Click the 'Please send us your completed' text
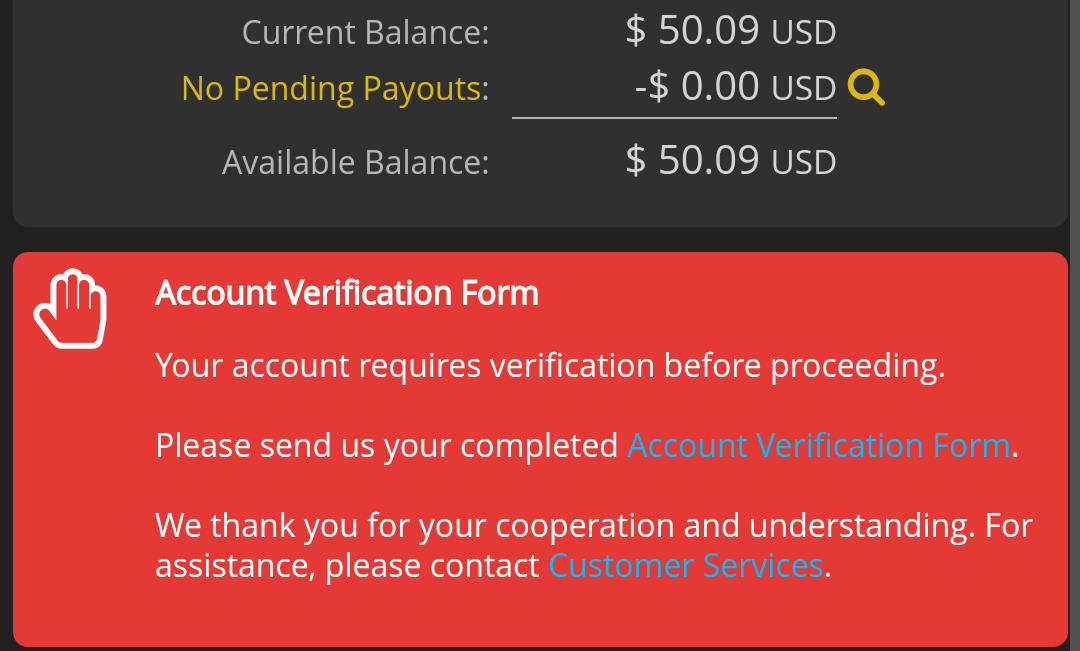This screenshot has width=1080, height=651. [x=386, y=446]
